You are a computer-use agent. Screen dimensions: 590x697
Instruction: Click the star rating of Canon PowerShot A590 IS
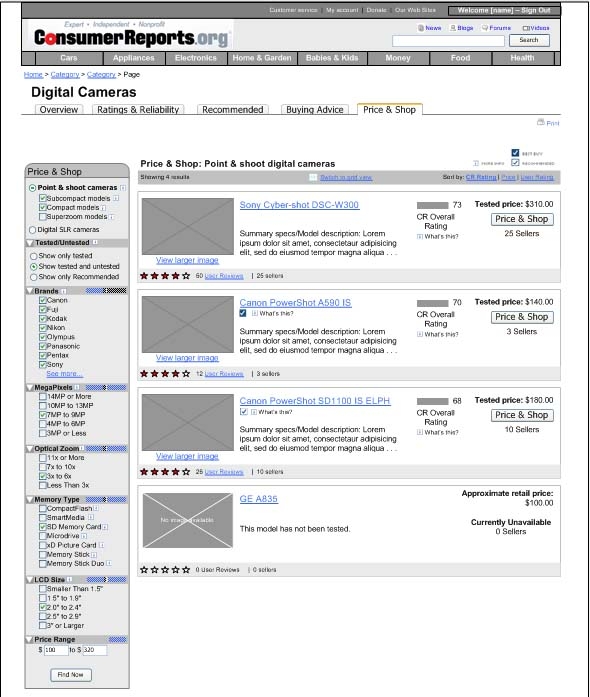coord(165,374)
